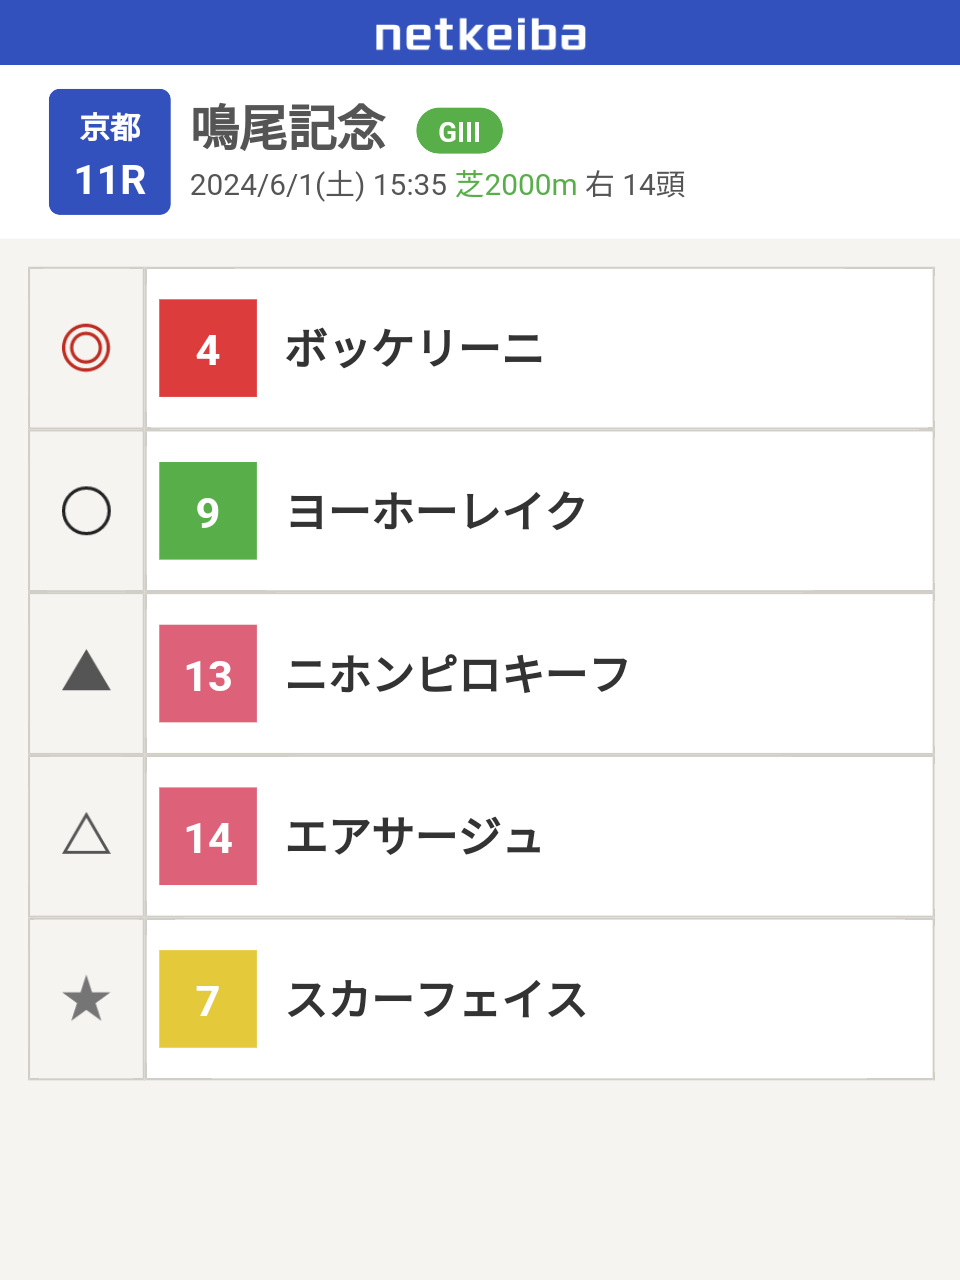The width and height of the screenshot is (960, 1280).
Task: Click the red number 4 swatch
Action: pyautogui.click(x=208, y=348)
